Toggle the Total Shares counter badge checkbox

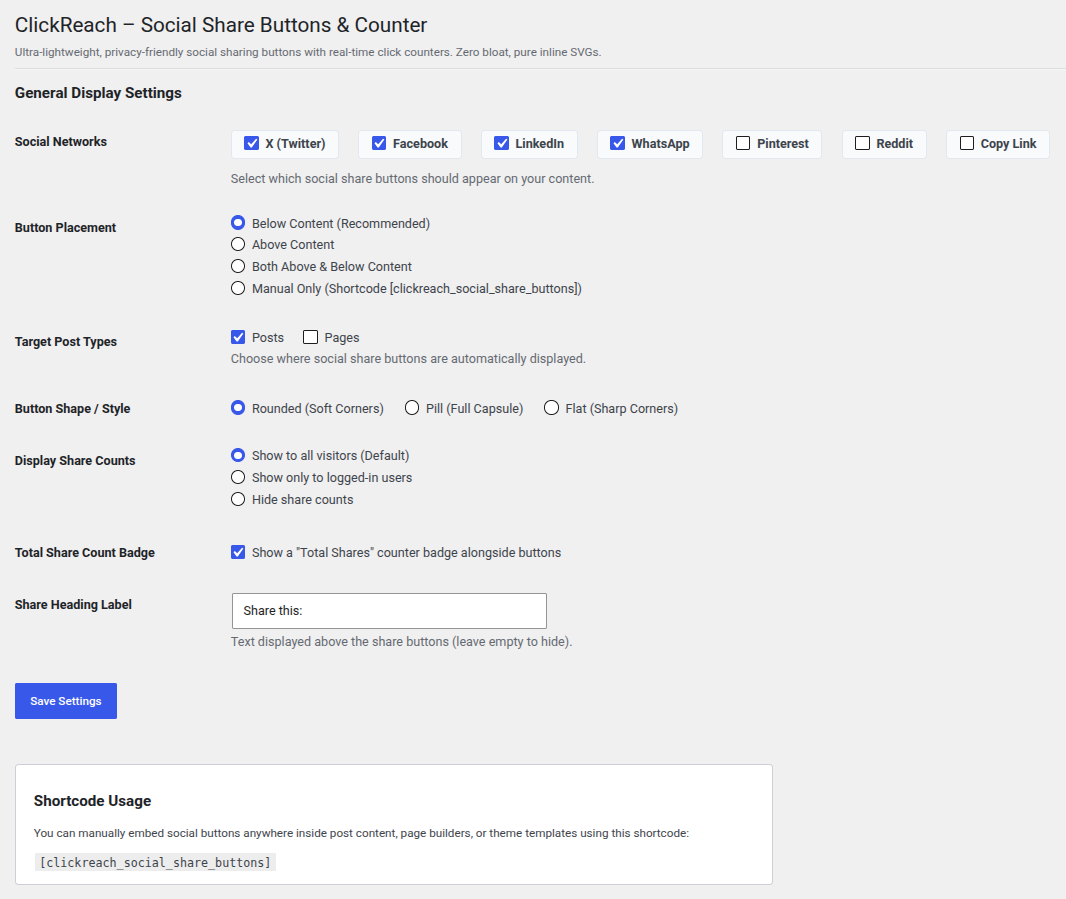pos(238,552)
